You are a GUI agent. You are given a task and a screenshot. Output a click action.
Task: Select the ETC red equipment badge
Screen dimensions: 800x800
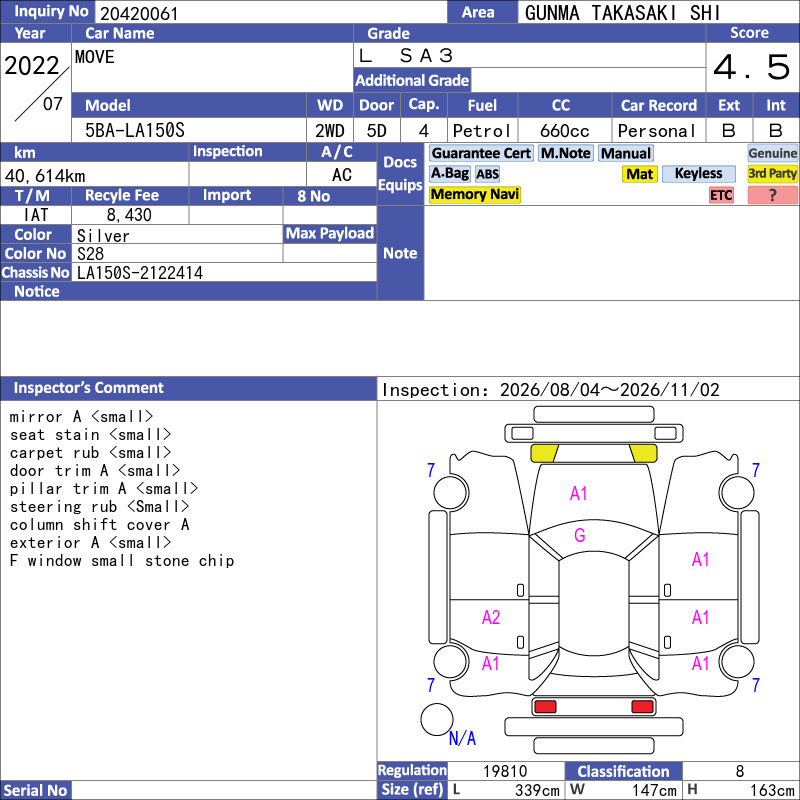[x=721, y=195]
